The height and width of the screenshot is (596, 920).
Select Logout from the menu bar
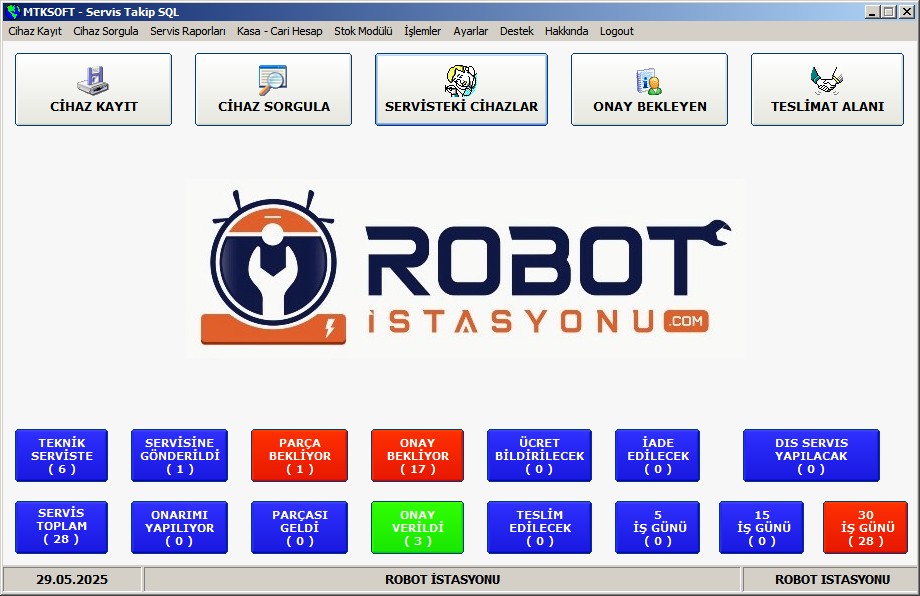[616, 31]
